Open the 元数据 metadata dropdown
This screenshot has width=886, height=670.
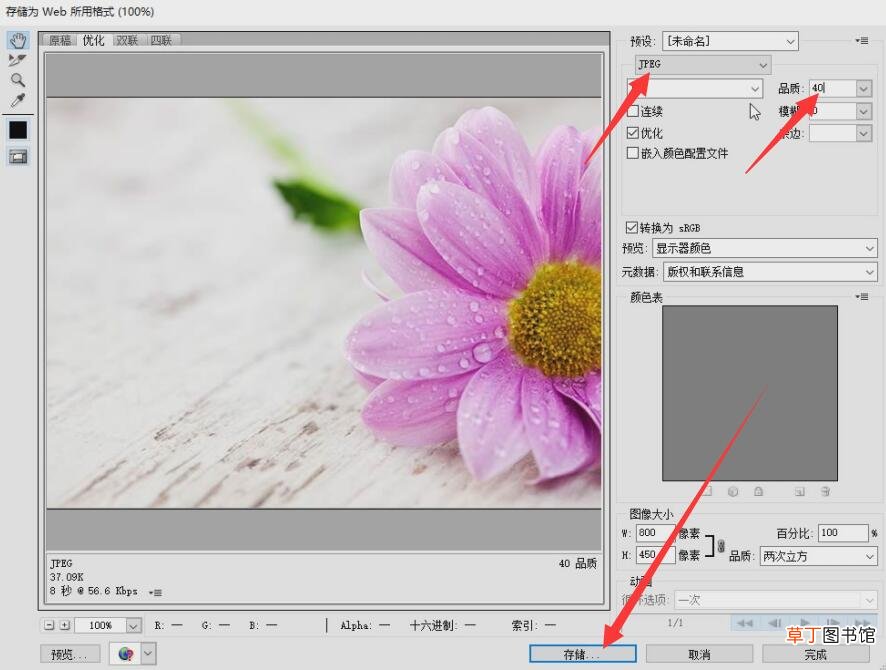click(x=770, y=272)
